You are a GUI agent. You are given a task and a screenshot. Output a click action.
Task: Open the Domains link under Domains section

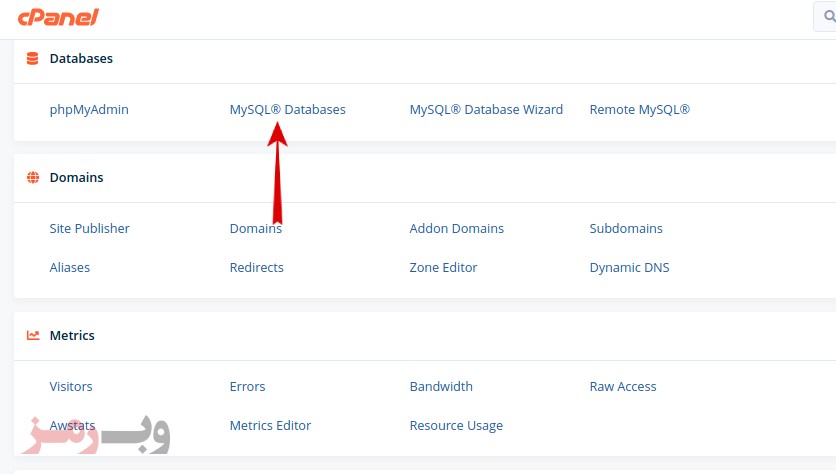pos(256,228)
